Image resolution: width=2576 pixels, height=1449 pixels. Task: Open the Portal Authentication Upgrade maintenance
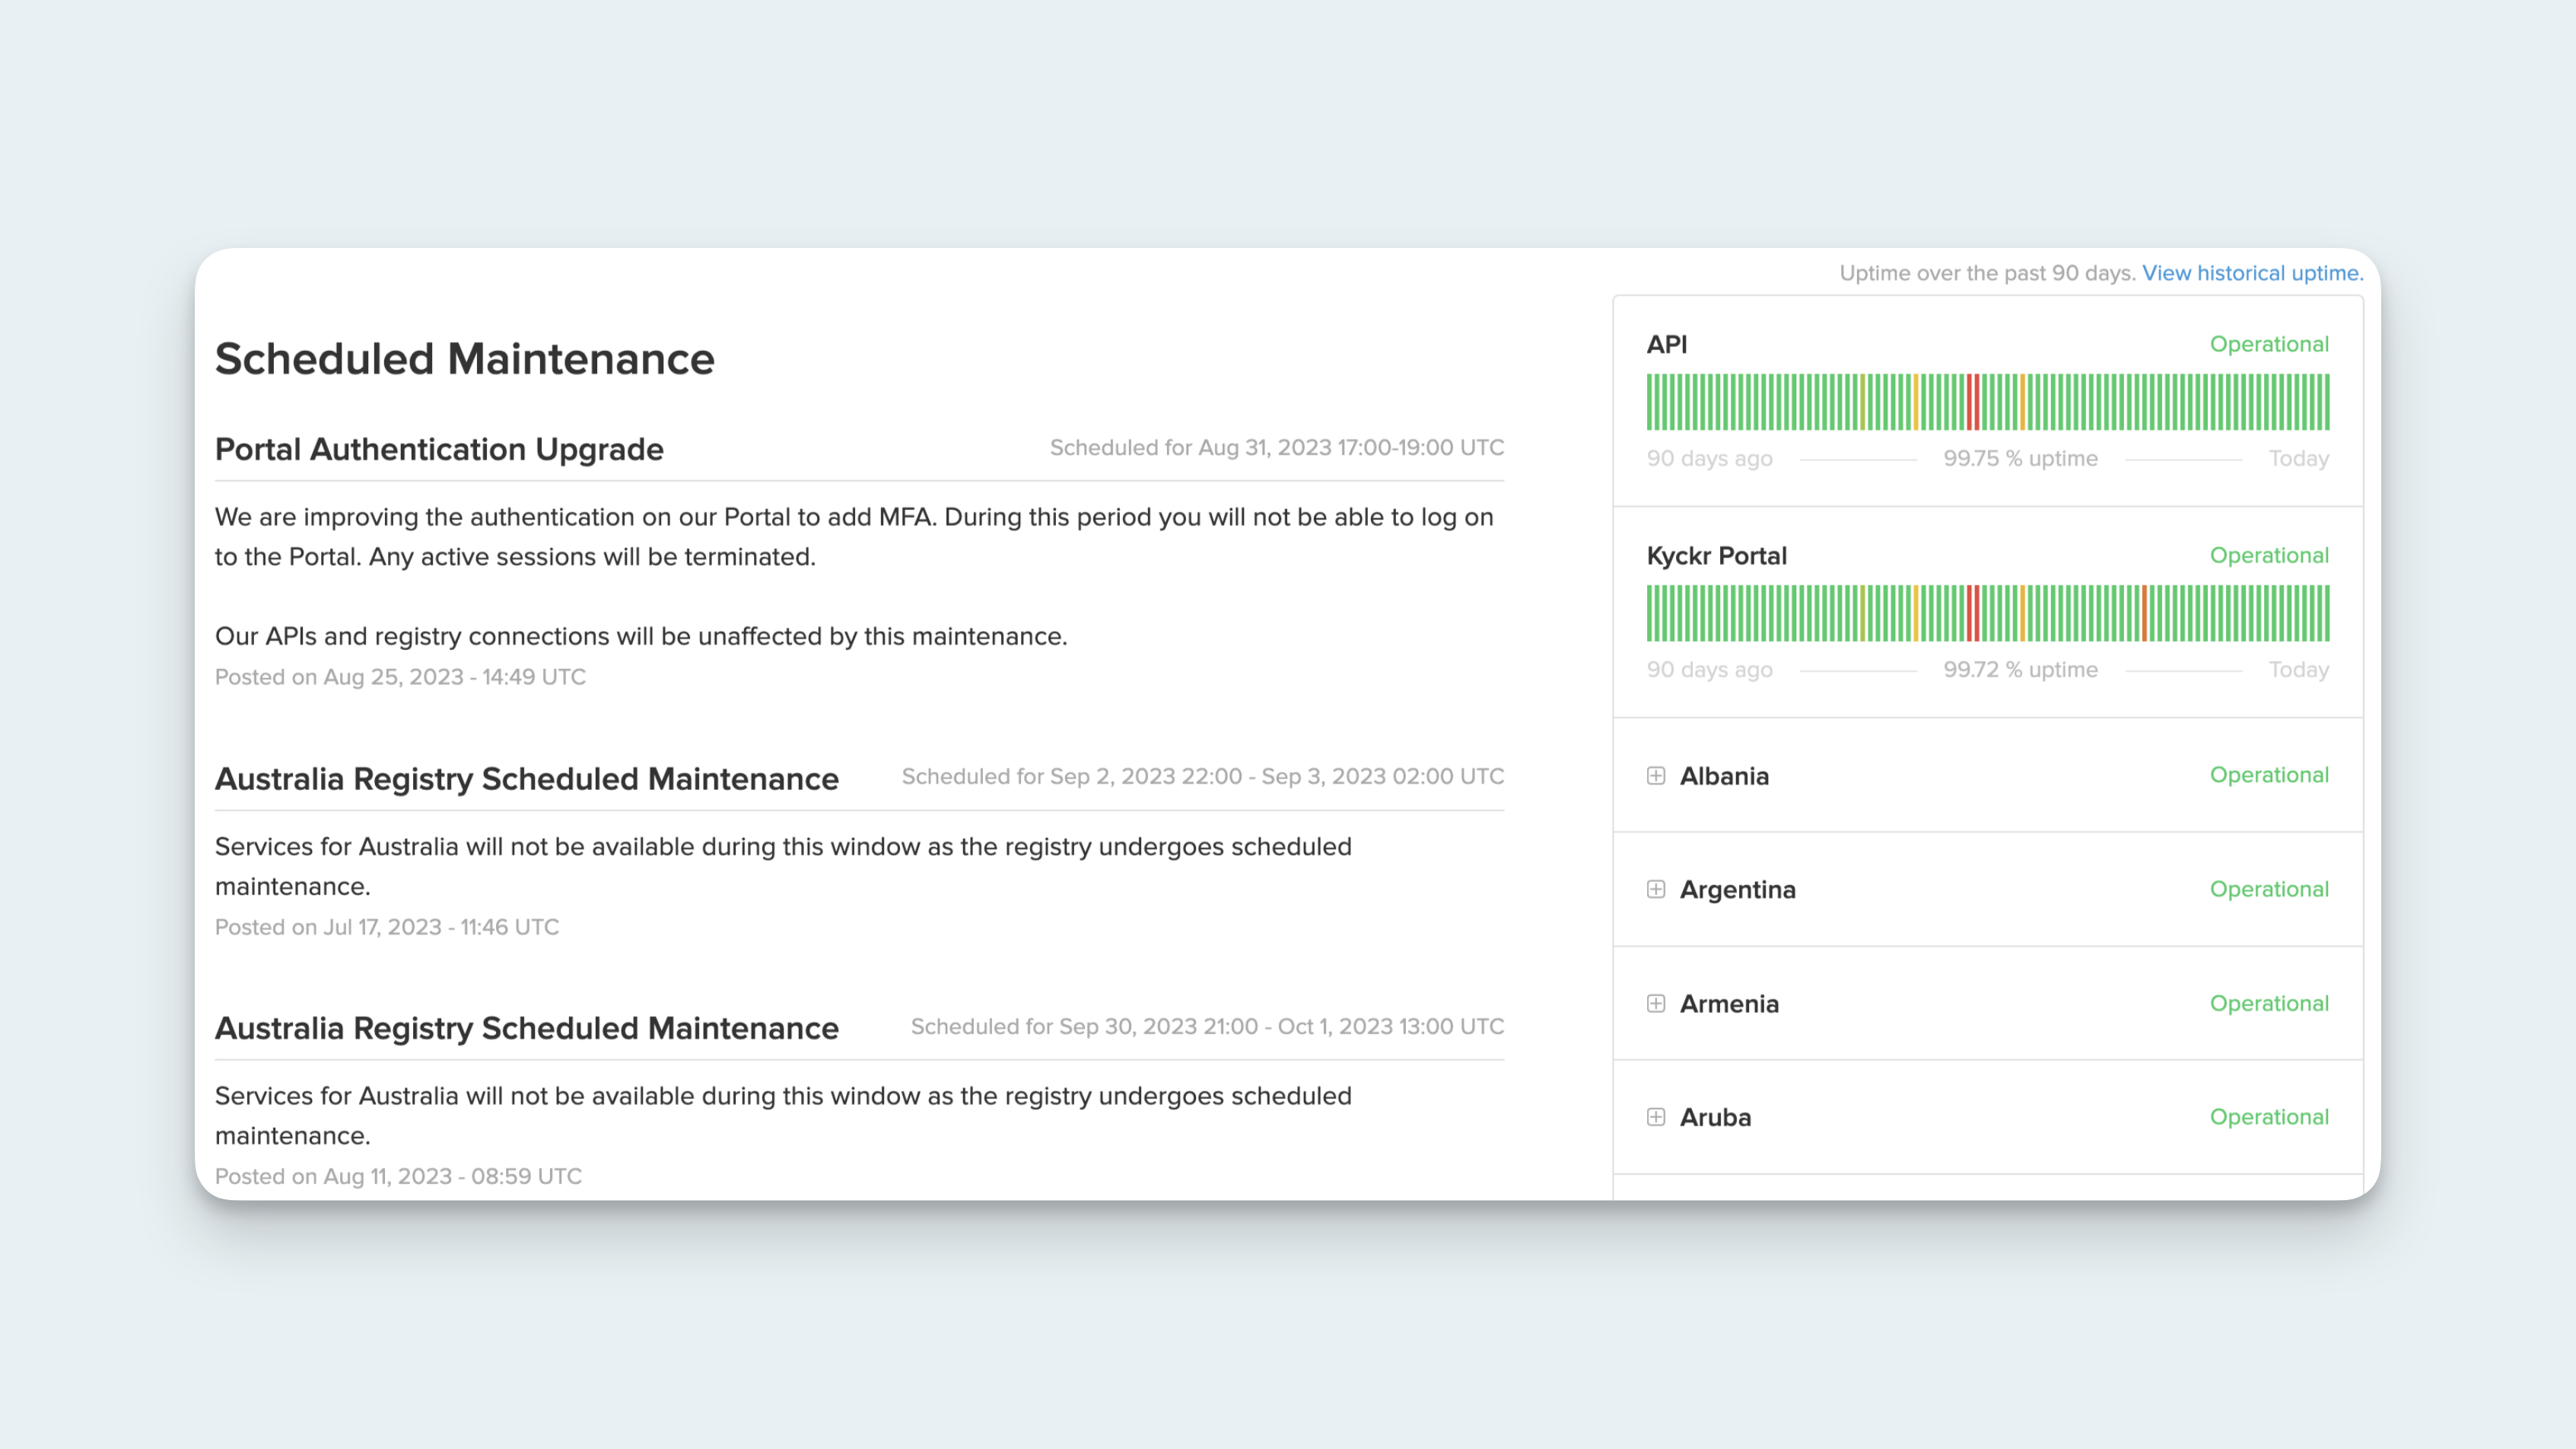(x=439, y=449)
